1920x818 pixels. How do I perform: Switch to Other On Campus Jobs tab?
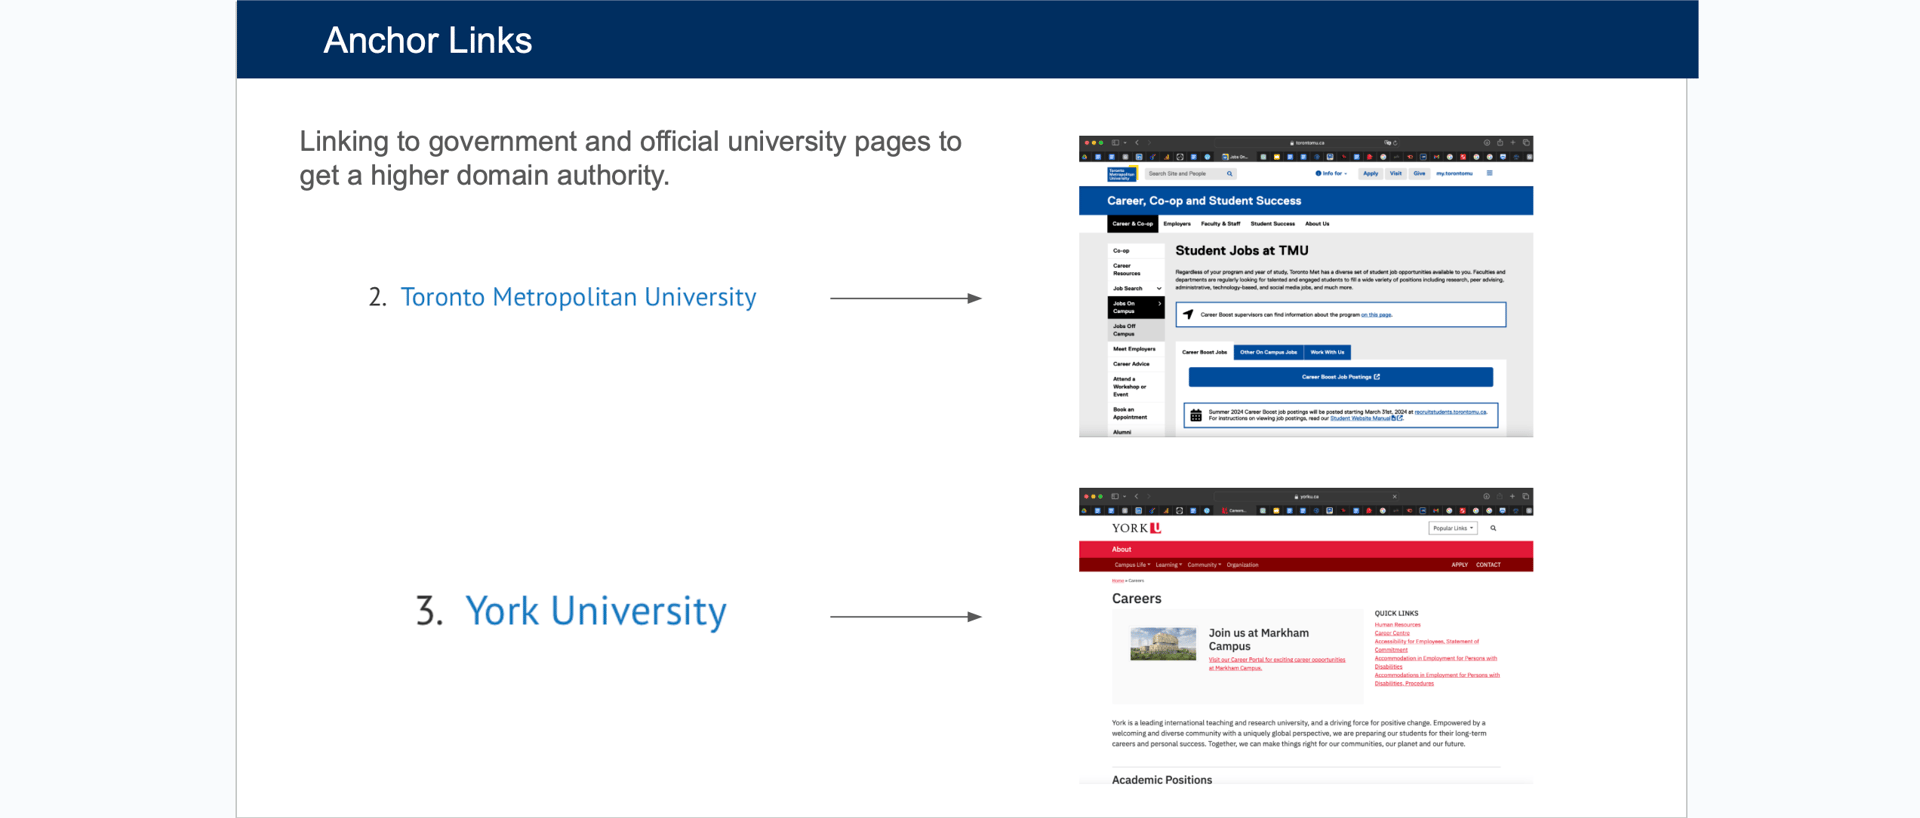click(1268, 352)
